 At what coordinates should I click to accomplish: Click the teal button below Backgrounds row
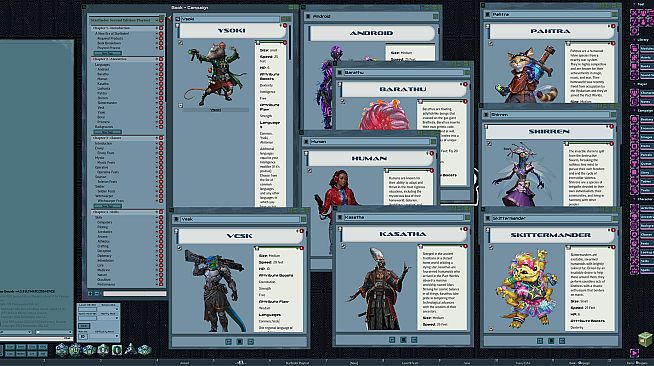[x=108, y=132]
